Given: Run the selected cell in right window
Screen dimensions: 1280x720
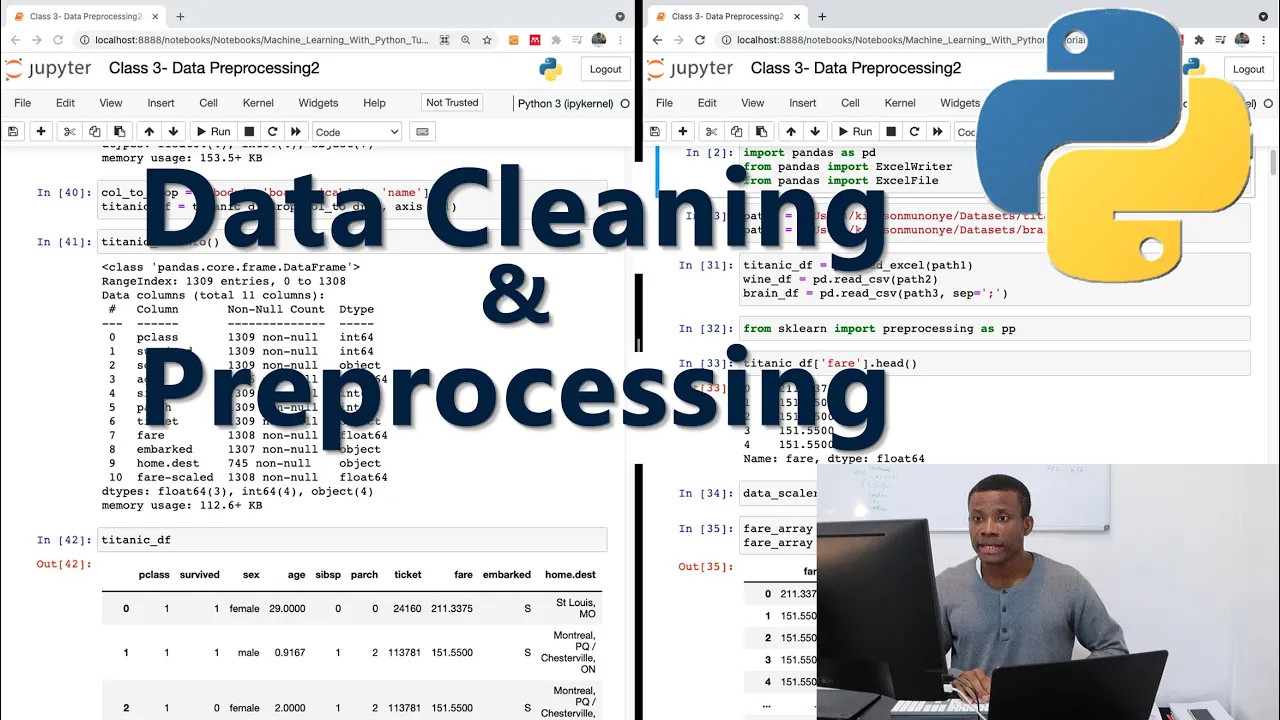Looking at the screenshot, I should tap(854, 131).
